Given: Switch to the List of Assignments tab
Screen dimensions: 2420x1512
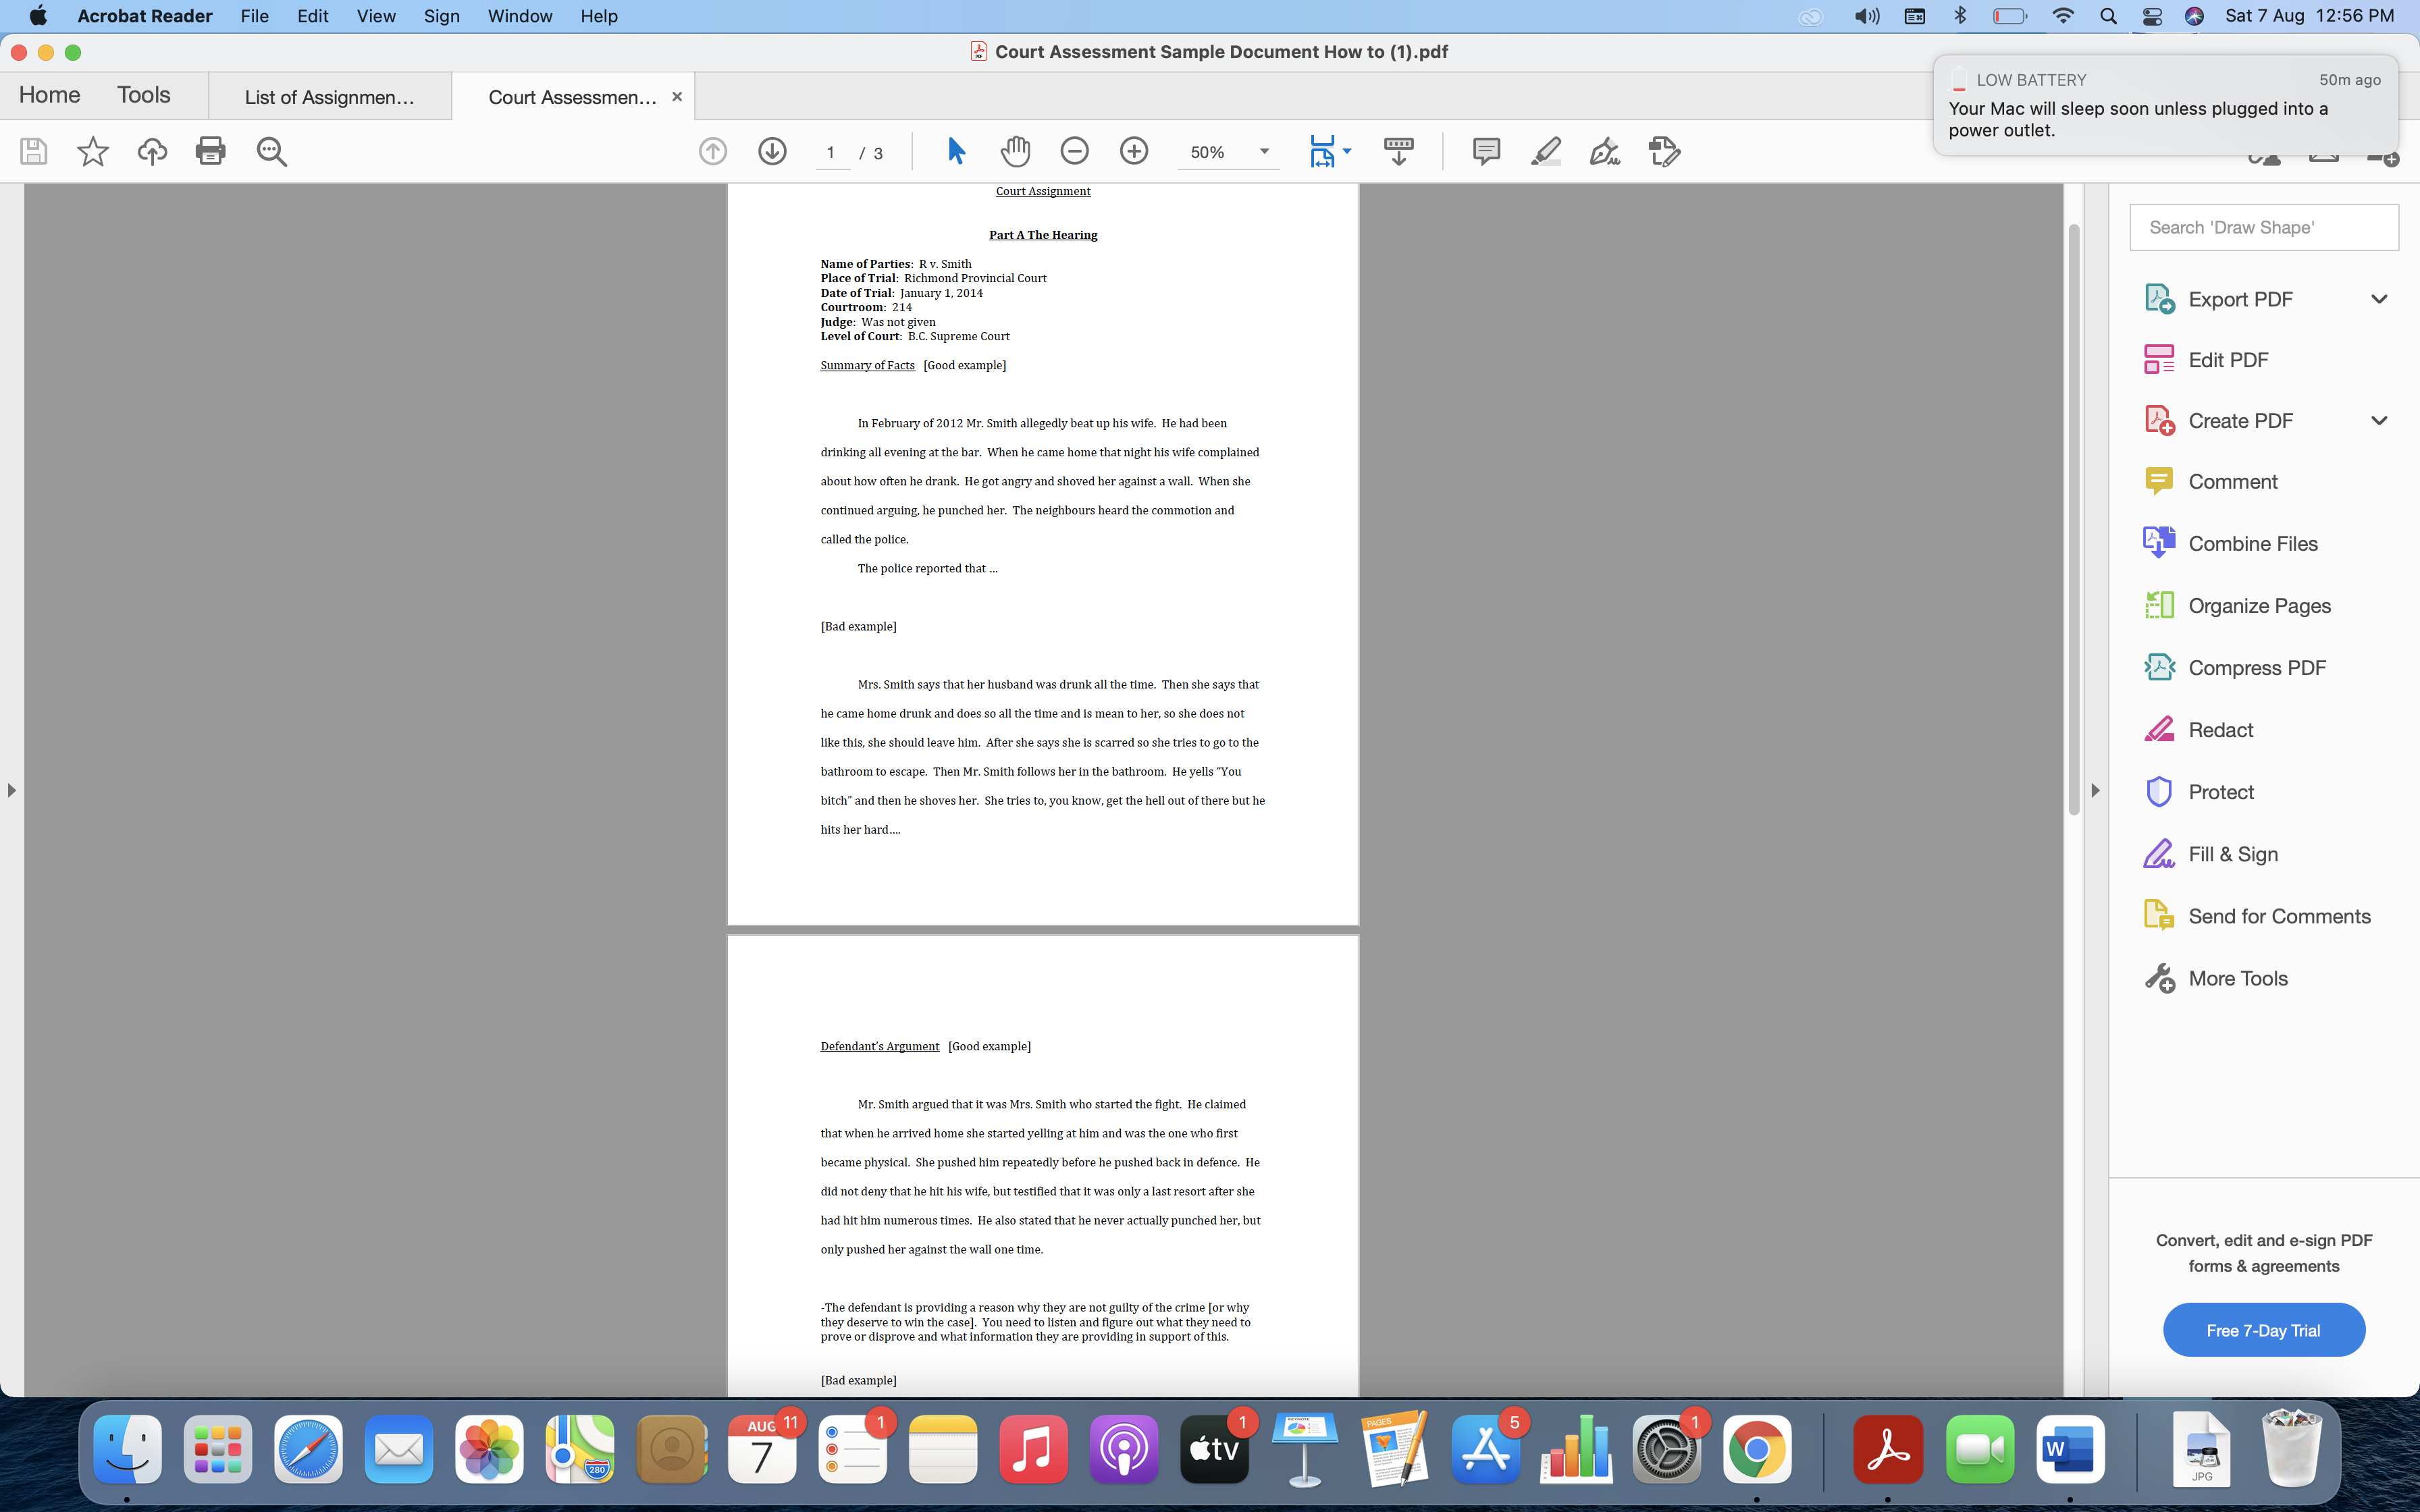Looking at the screenshot, I should [330, 96].
